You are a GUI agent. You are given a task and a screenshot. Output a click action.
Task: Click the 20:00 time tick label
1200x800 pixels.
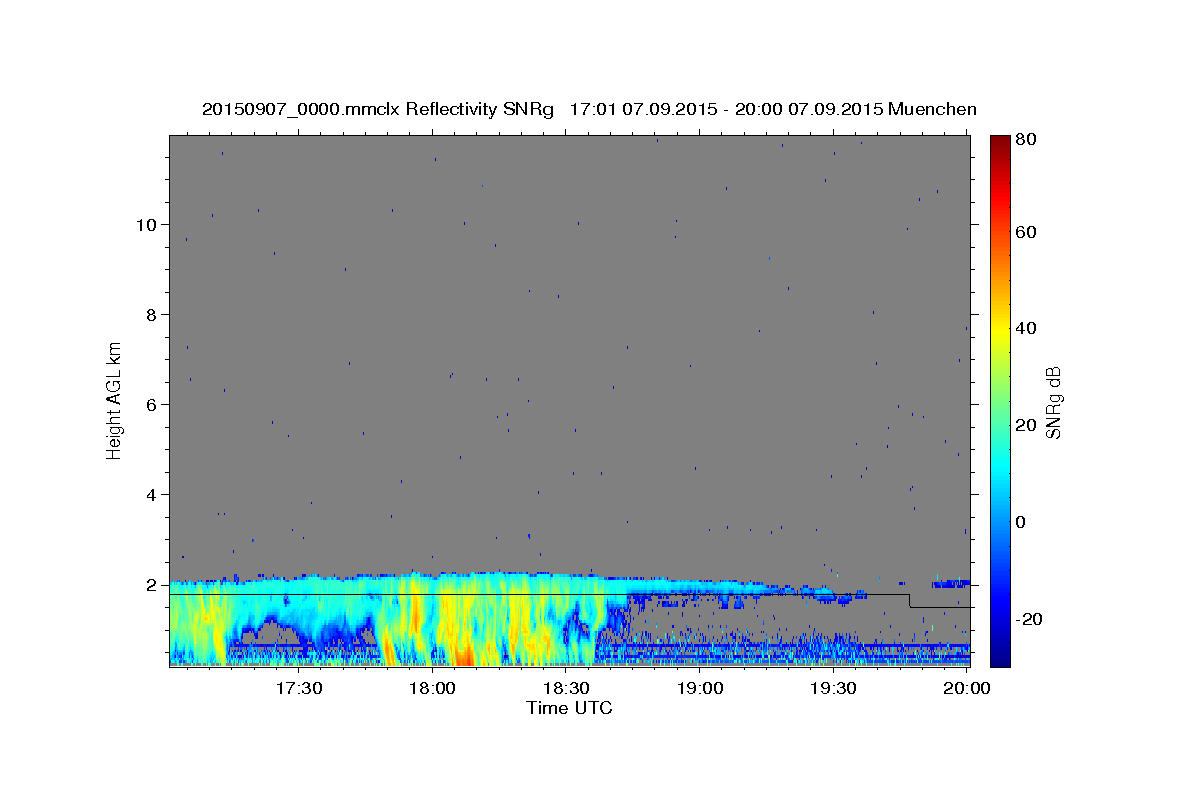pos(967,688)
